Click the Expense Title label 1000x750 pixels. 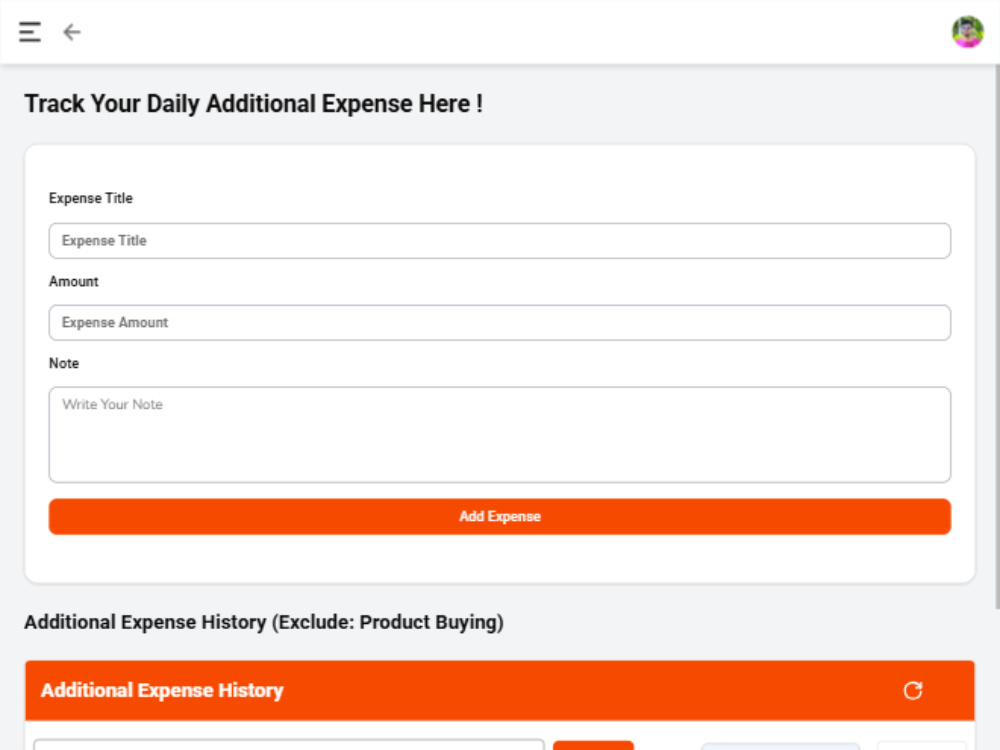pyautogui.click(x=91, y=198)
